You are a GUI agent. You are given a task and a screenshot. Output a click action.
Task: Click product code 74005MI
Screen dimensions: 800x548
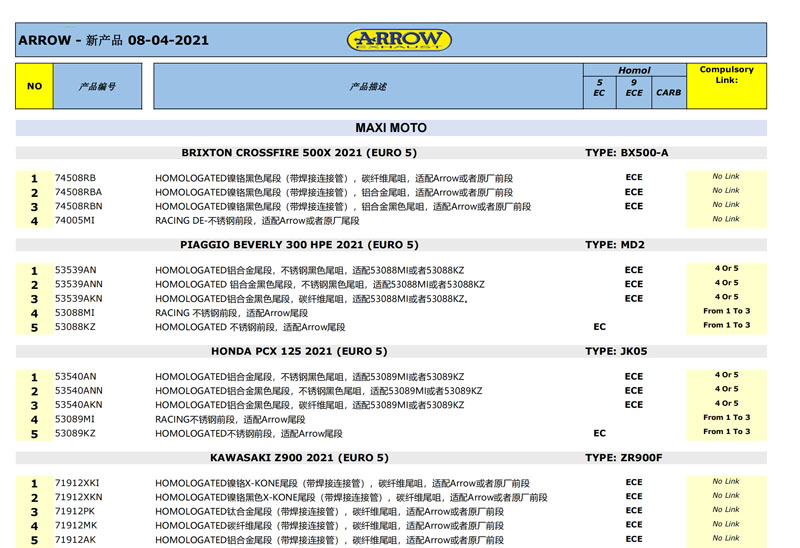coord(74,220)
